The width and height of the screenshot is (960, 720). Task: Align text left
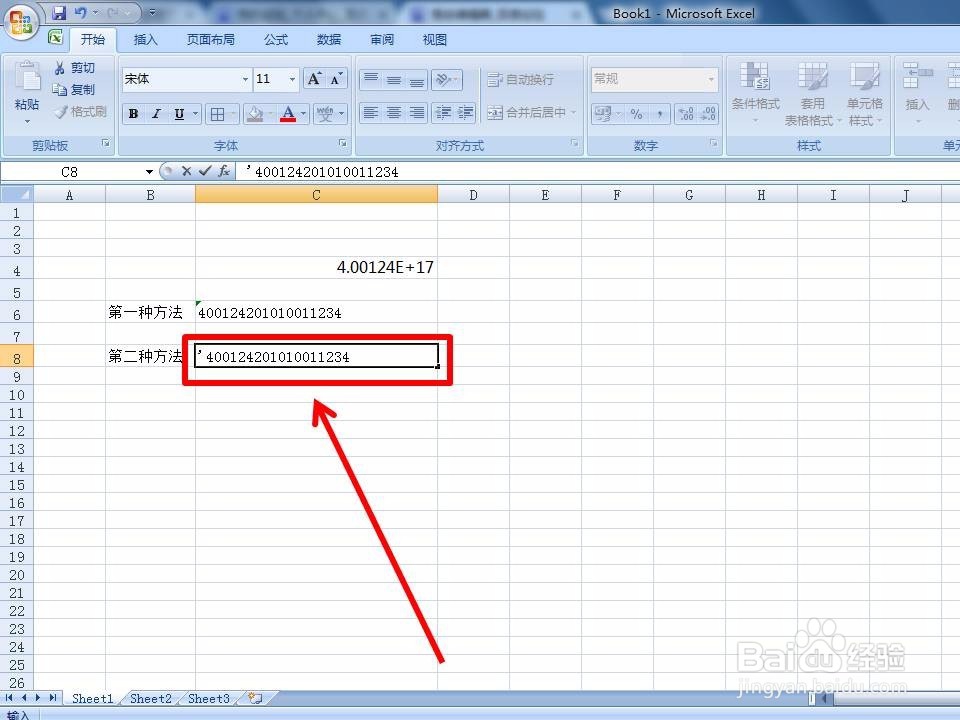pyautogui.click(x=370, y=113)
